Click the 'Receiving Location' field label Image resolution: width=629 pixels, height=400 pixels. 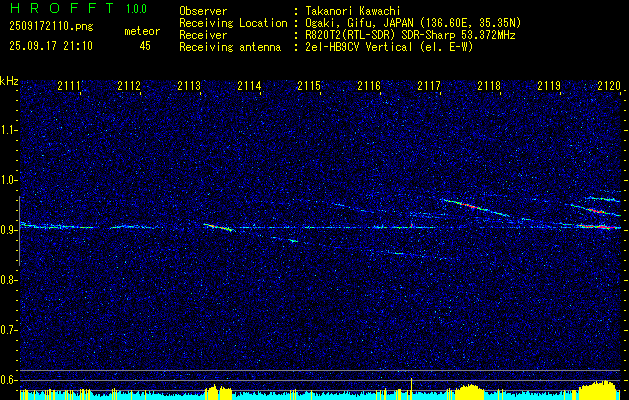point(233,23)
